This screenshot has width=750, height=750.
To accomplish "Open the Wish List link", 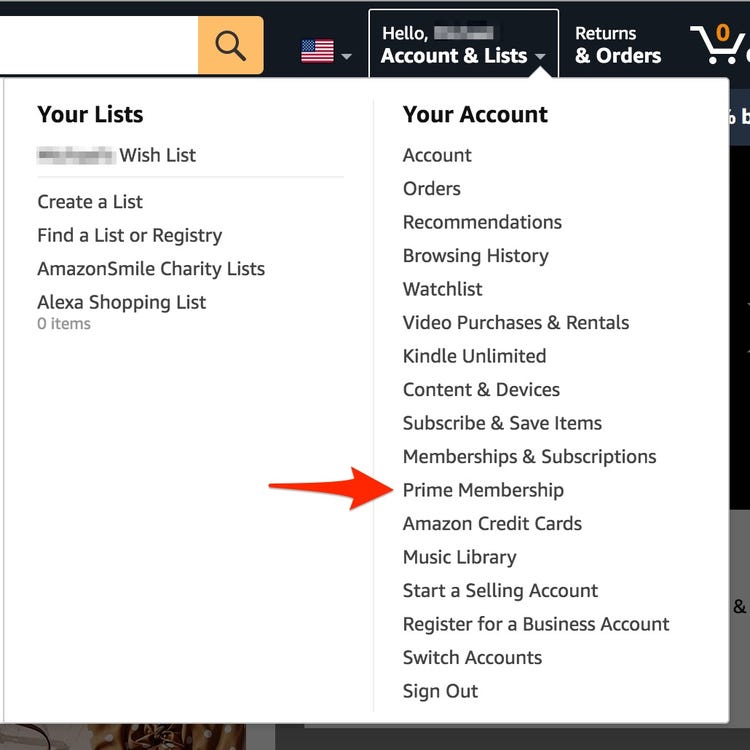I will coord(117,155).
